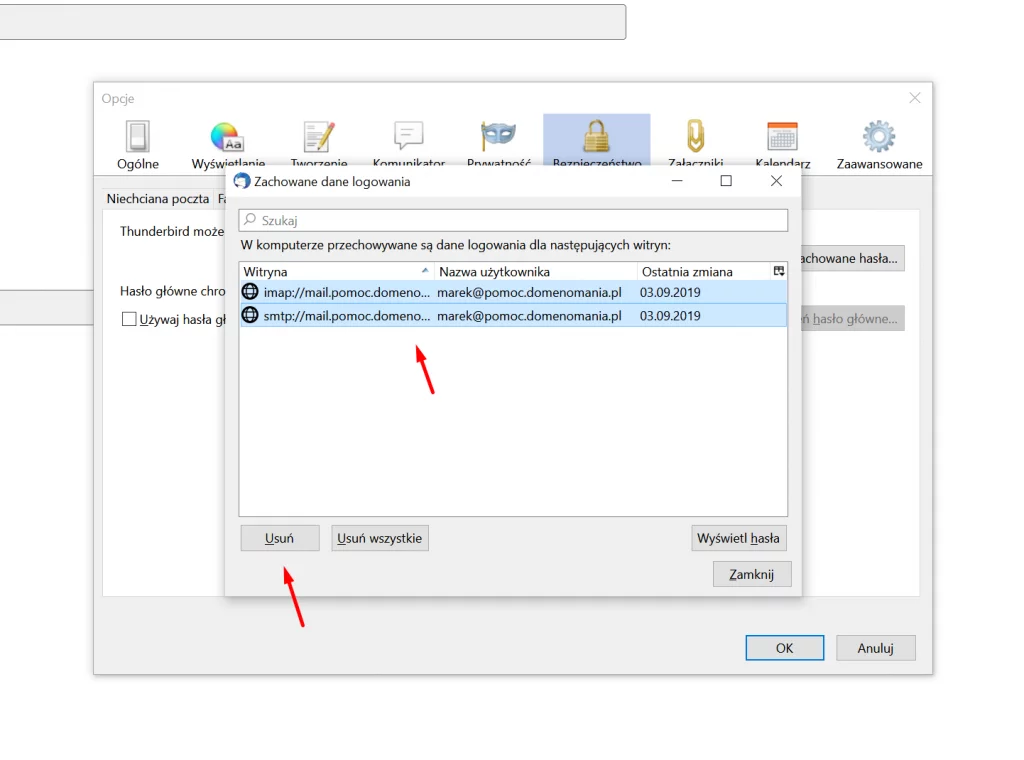Click the Thunderbird icon in saved logins title bar
The height and width of the screenshot is (760, 1024).
(x=242, y=181)
